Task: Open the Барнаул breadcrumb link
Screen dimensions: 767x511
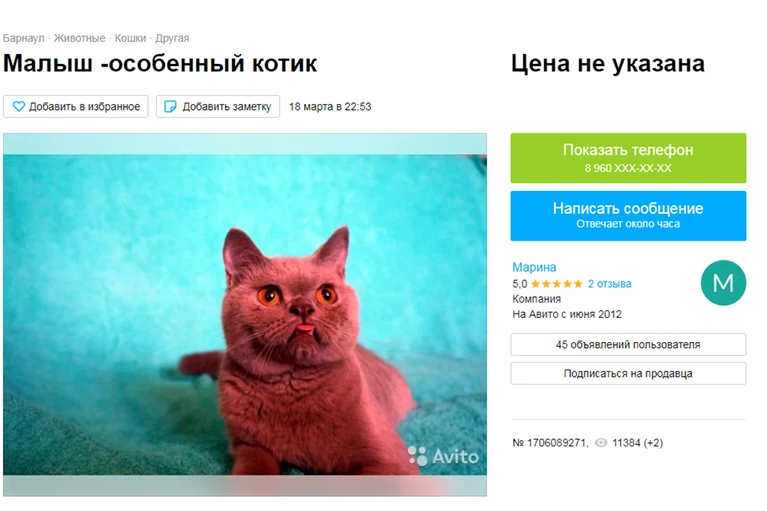Action: [x=23, y=38]
